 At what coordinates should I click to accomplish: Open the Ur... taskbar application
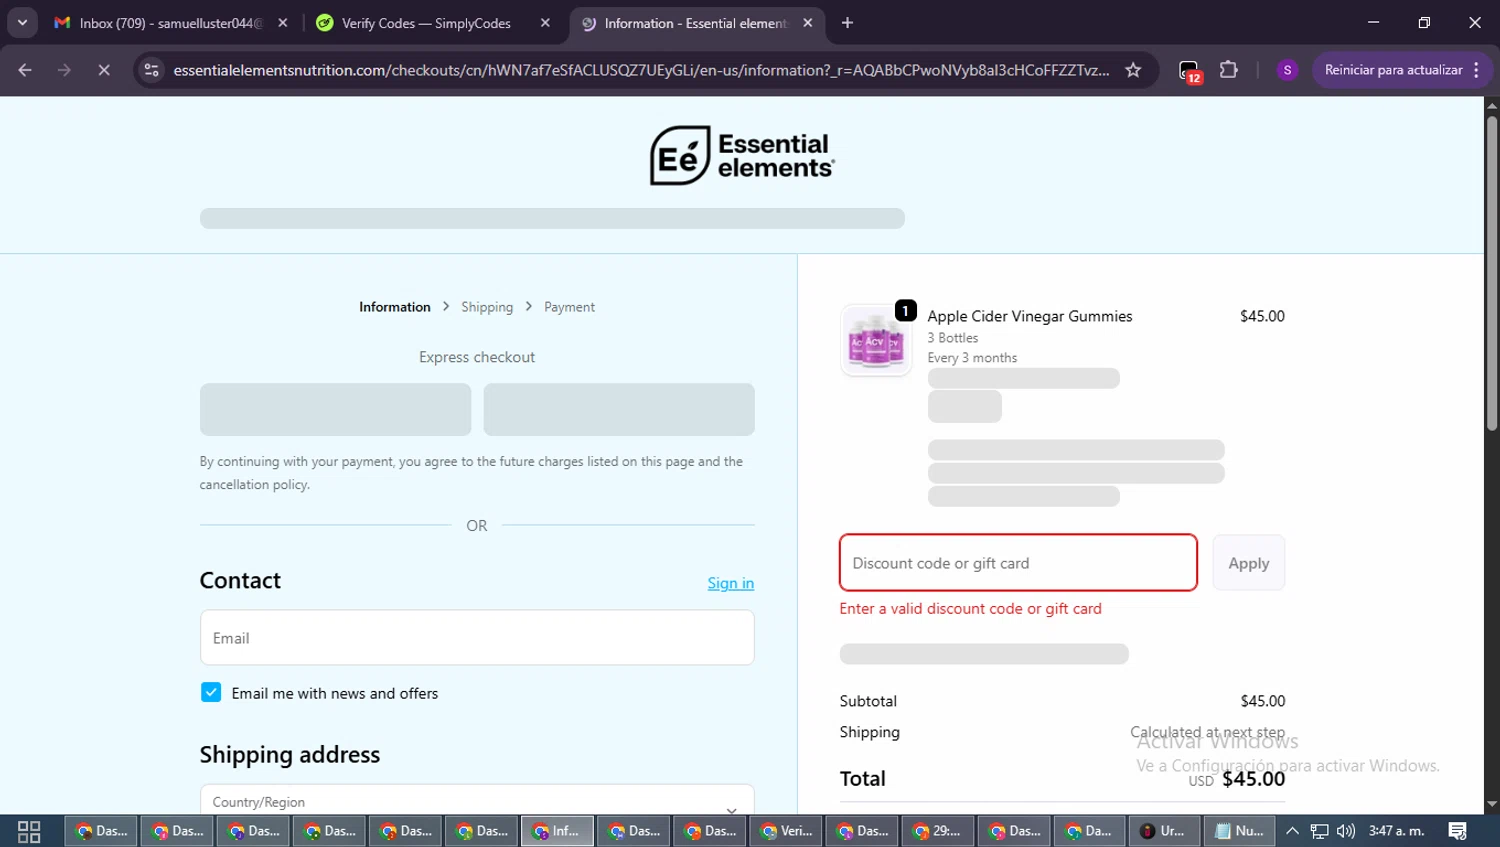click(x=1165, y=831)
